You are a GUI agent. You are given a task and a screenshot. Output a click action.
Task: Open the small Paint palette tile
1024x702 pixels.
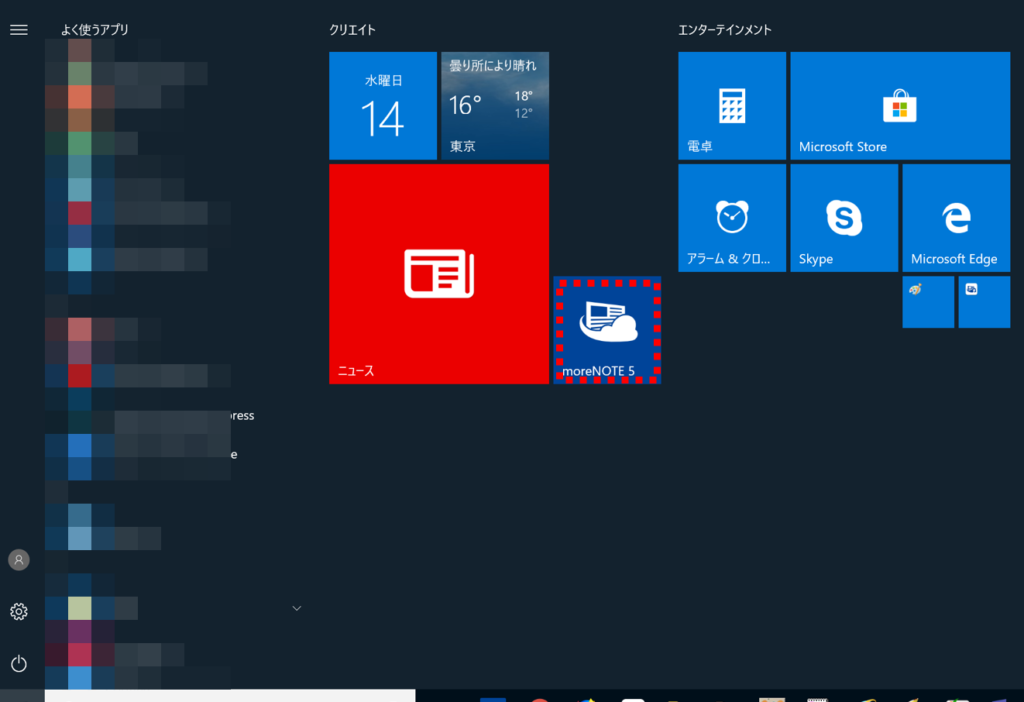click(928, 302)
